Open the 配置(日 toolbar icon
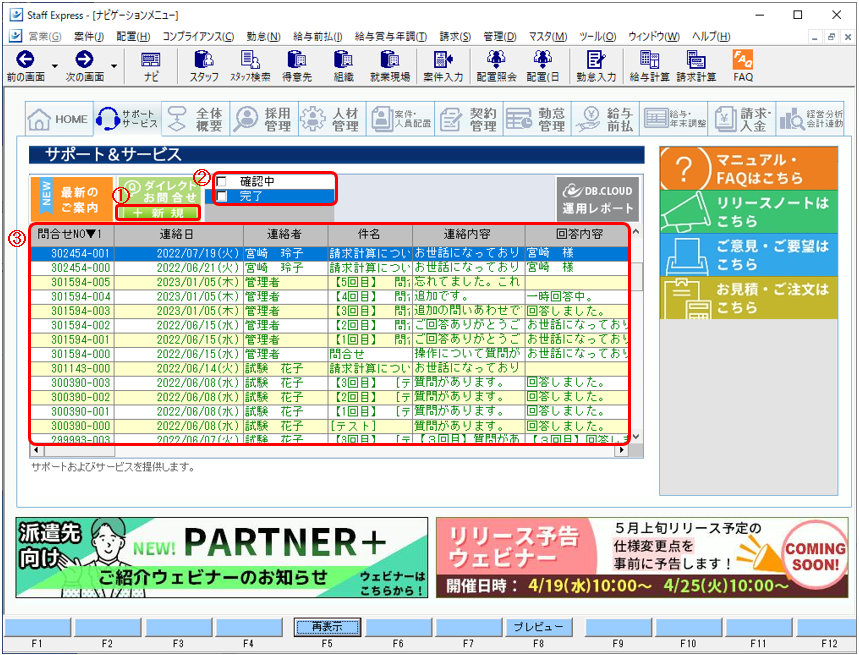Screen dimensions: 859x655 pos(543,67)
